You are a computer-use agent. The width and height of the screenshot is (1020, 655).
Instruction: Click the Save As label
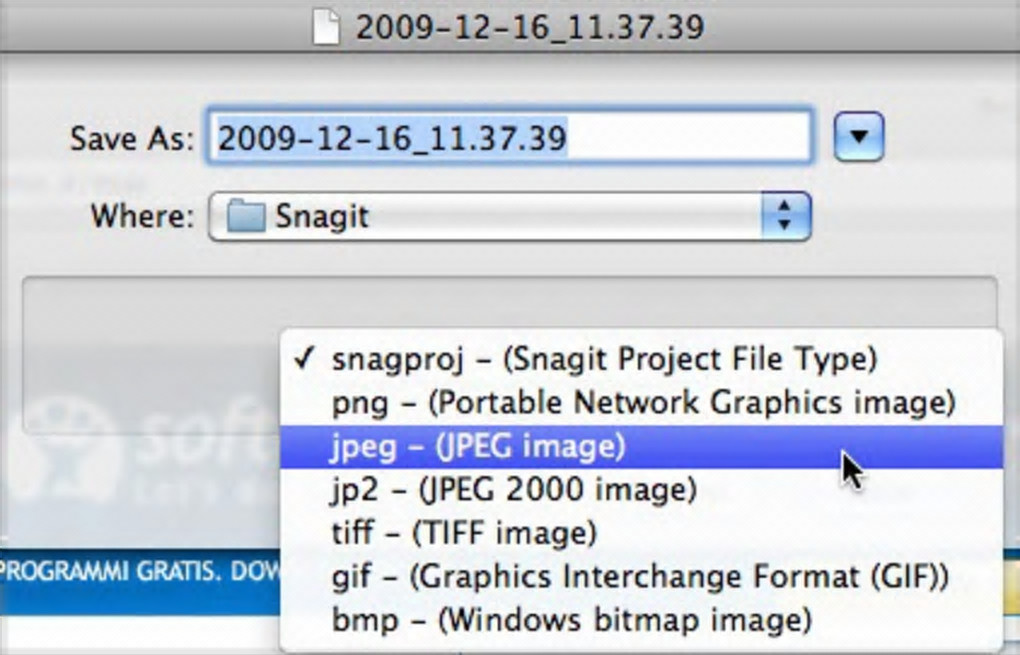[x=131, y=138]
